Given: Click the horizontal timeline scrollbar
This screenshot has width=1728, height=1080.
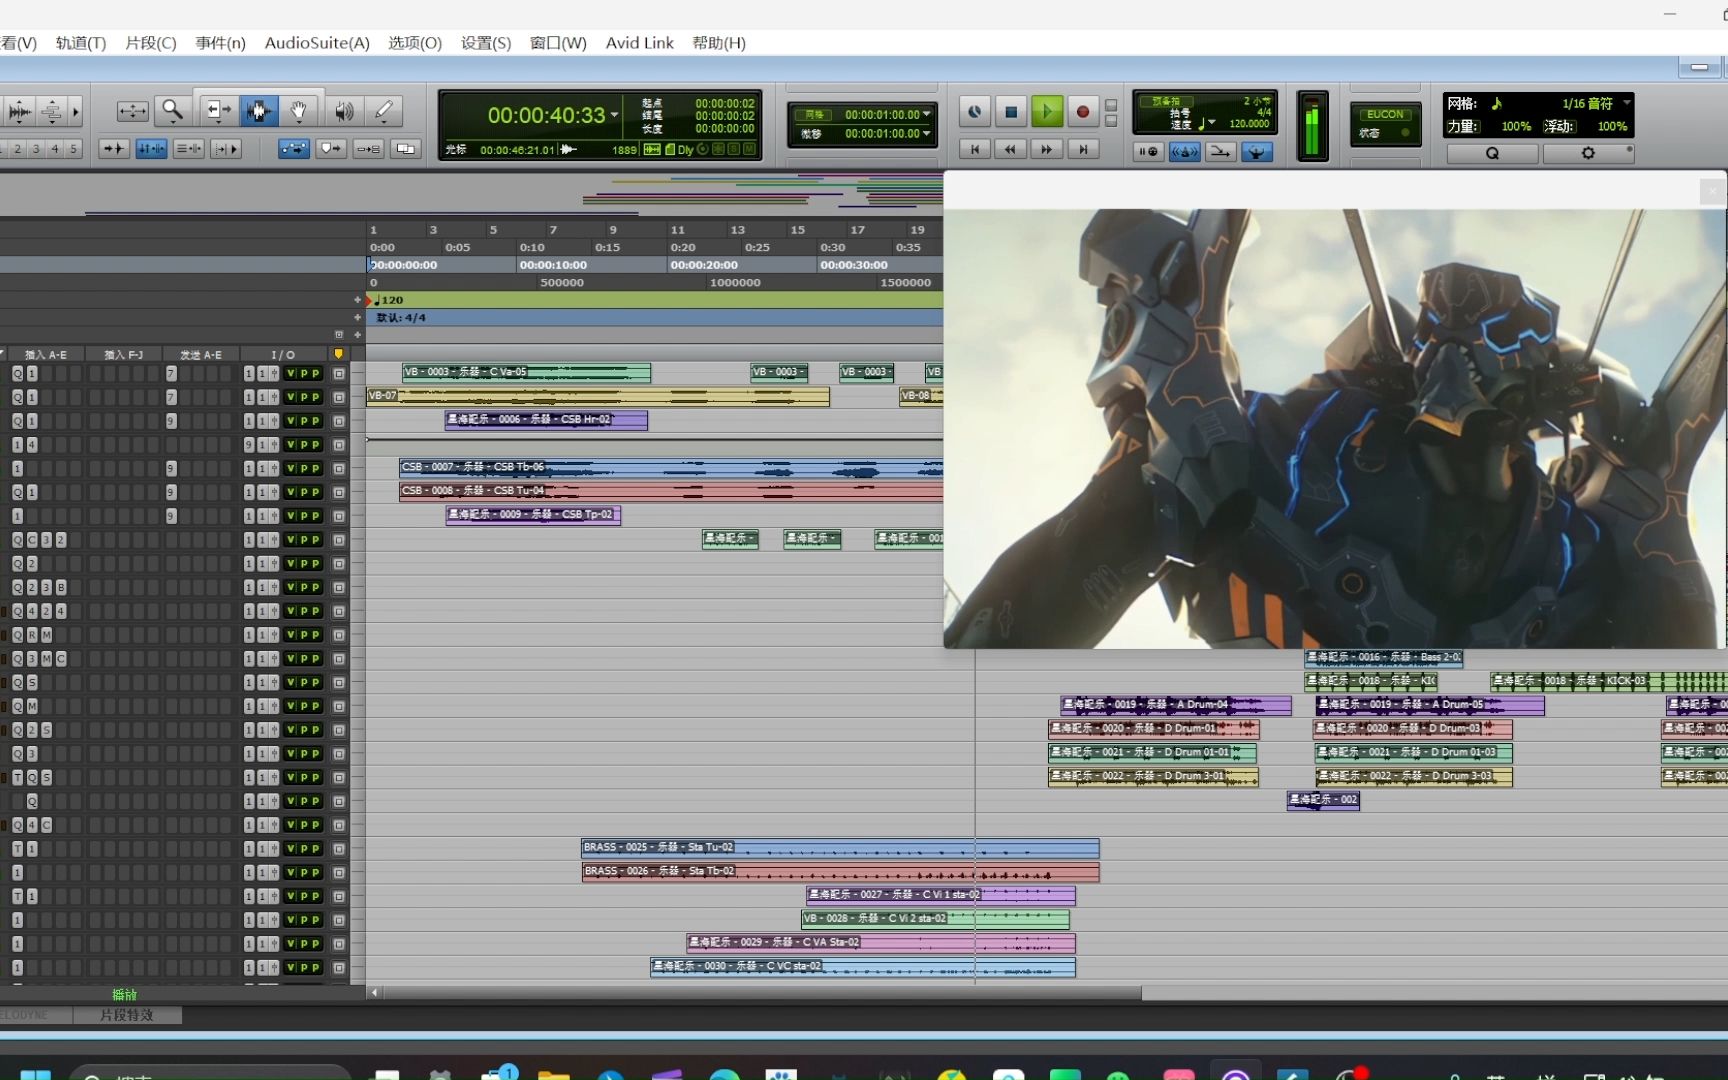Looking at the screenshot, I should pos(760,993).
